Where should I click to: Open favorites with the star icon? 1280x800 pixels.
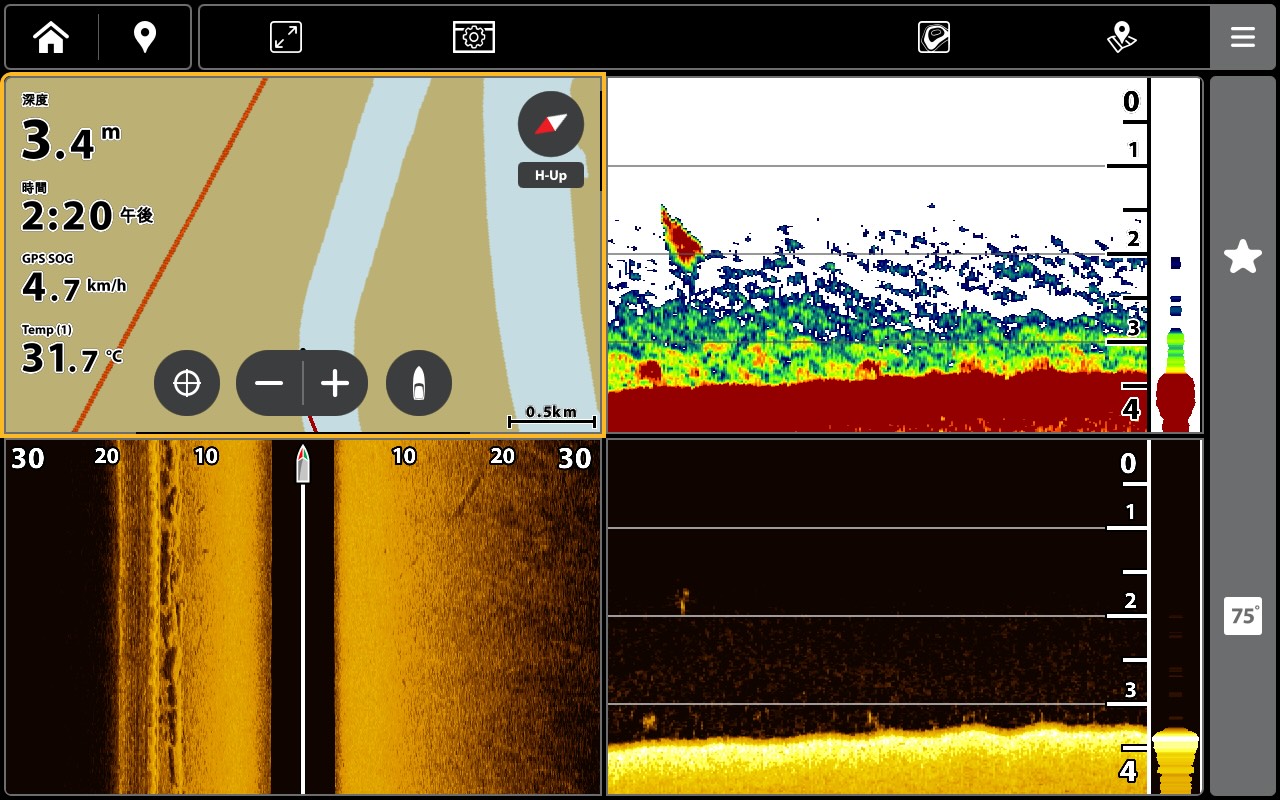(x=1242, y=257)
